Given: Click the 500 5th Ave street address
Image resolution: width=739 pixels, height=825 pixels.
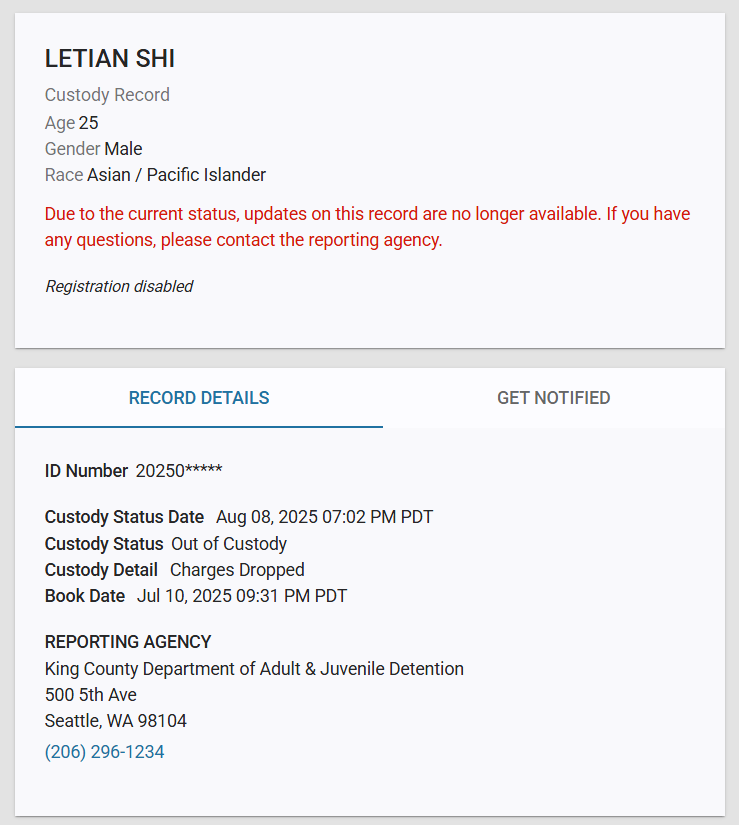Looking at the screenshot, I should [x=91, y=695].
